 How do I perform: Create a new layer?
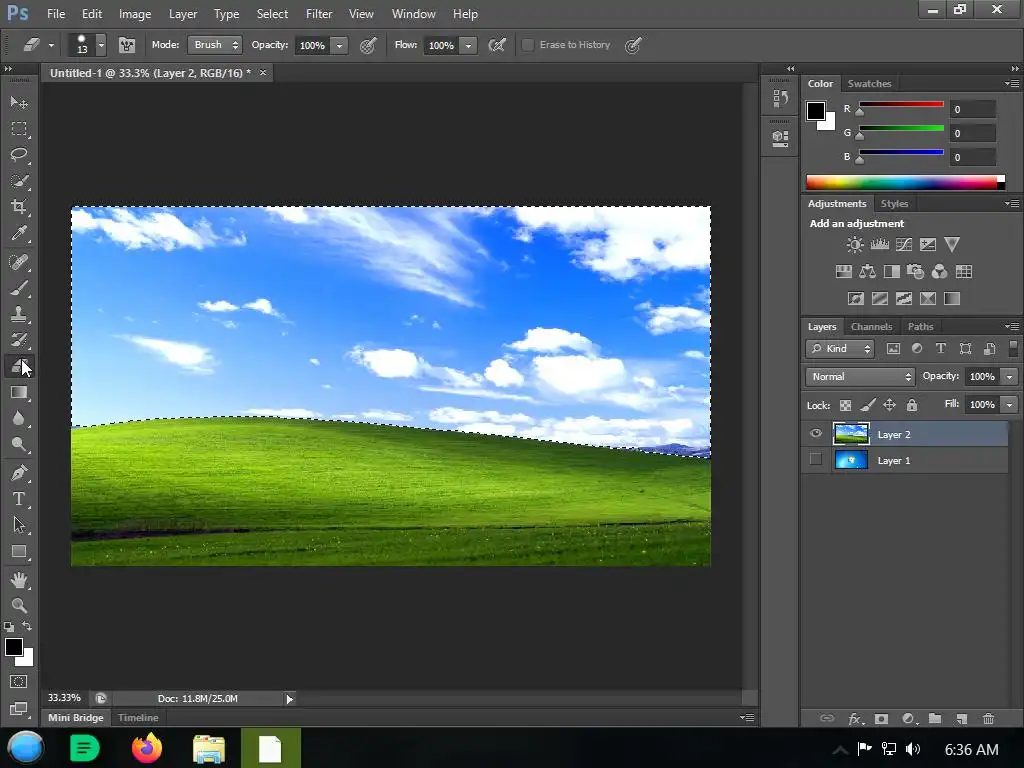961,718
